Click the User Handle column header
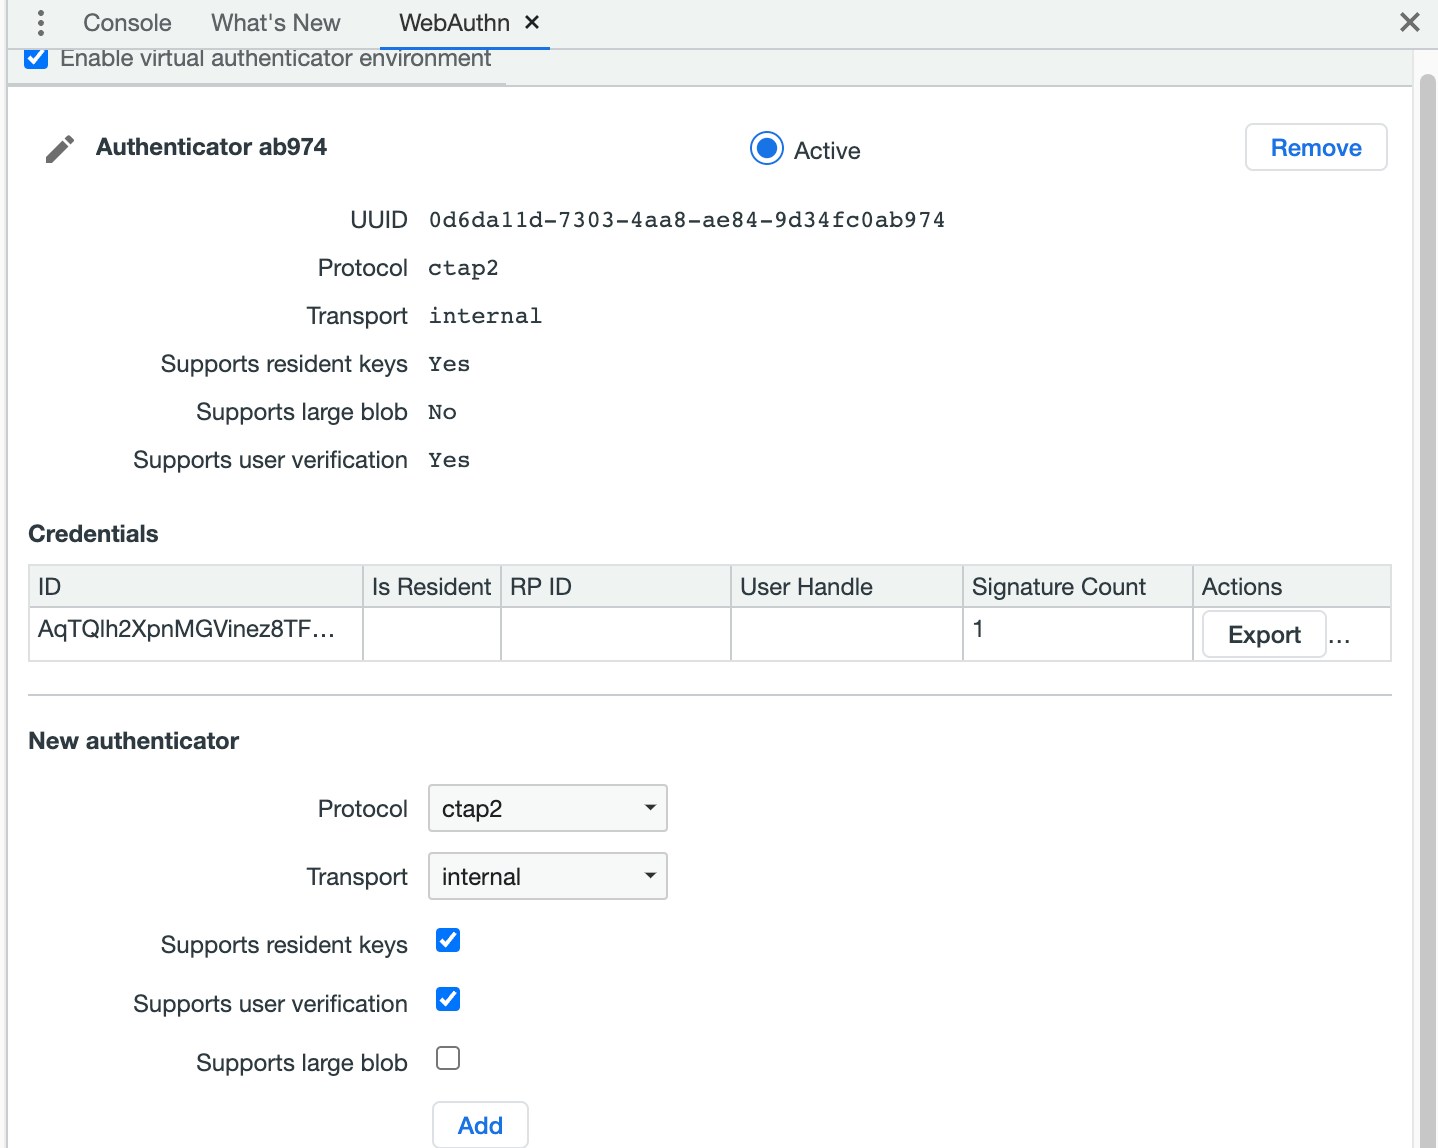Screen dimensions: 1438x1148 (847, 587)
